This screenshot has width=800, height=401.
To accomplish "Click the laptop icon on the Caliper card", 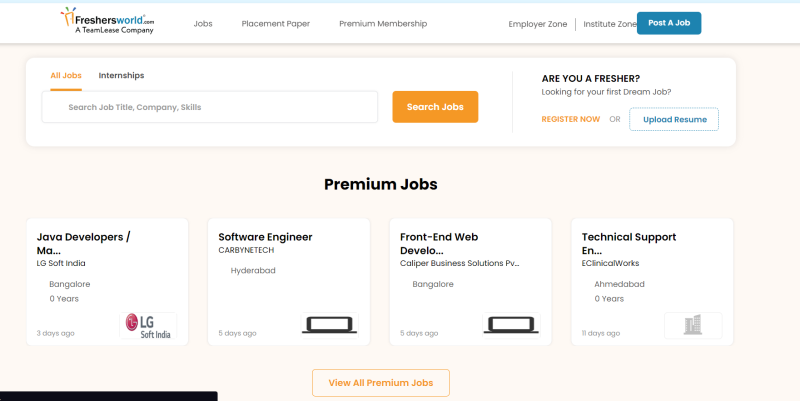I will [511, 325].
